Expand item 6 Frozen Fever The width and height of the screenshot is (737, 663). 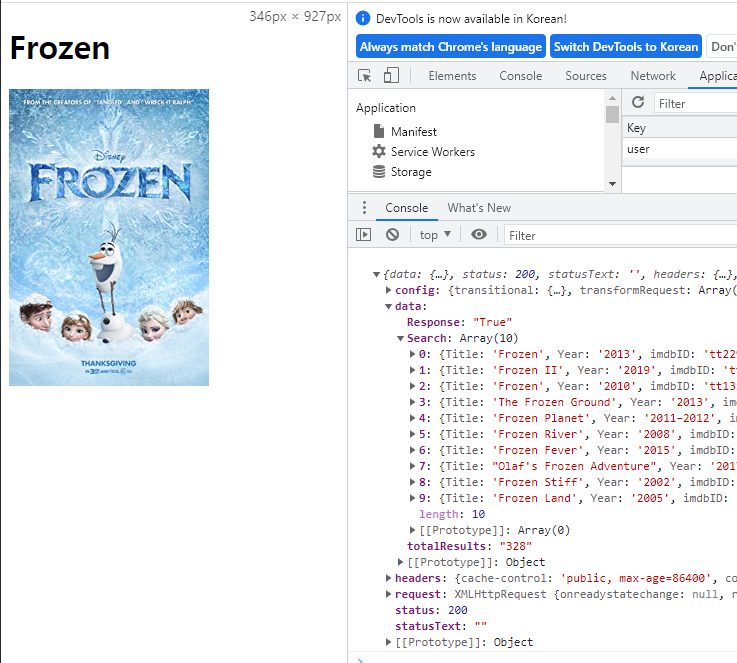coord(412,450)
